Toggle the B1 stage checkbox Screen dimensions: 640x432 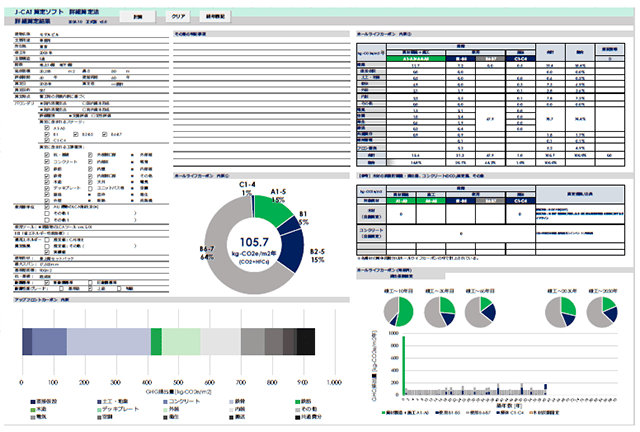pos(47,134)
